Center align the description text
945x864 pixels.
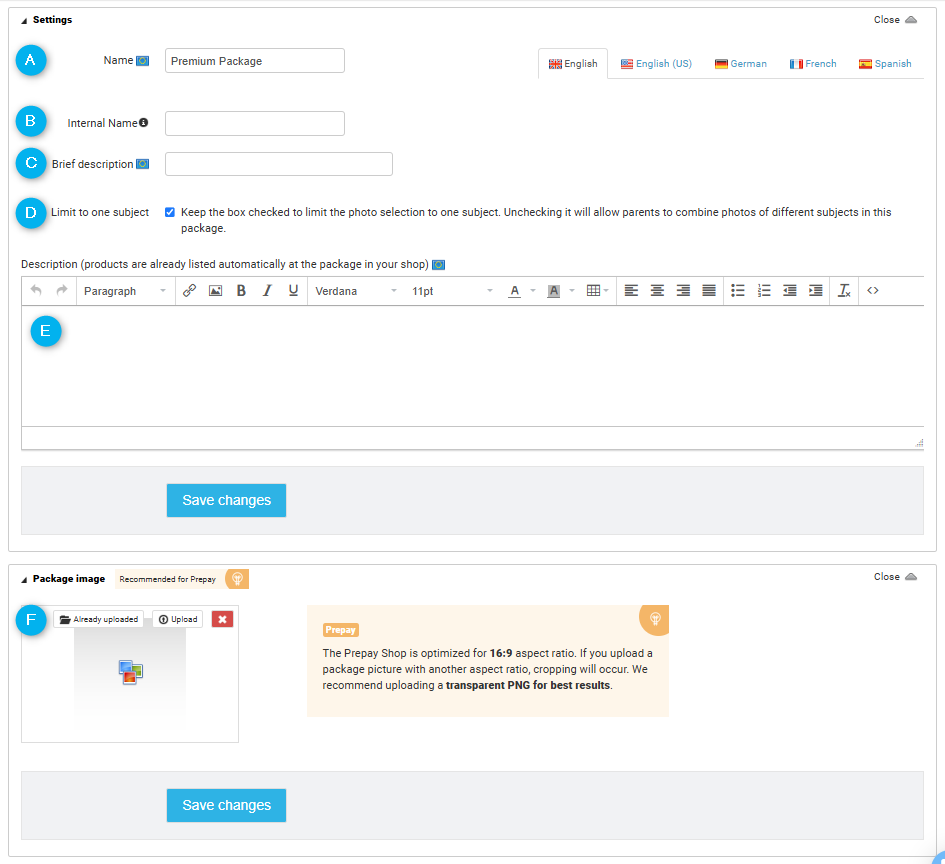pyautogui.click(x=657, y=291)
